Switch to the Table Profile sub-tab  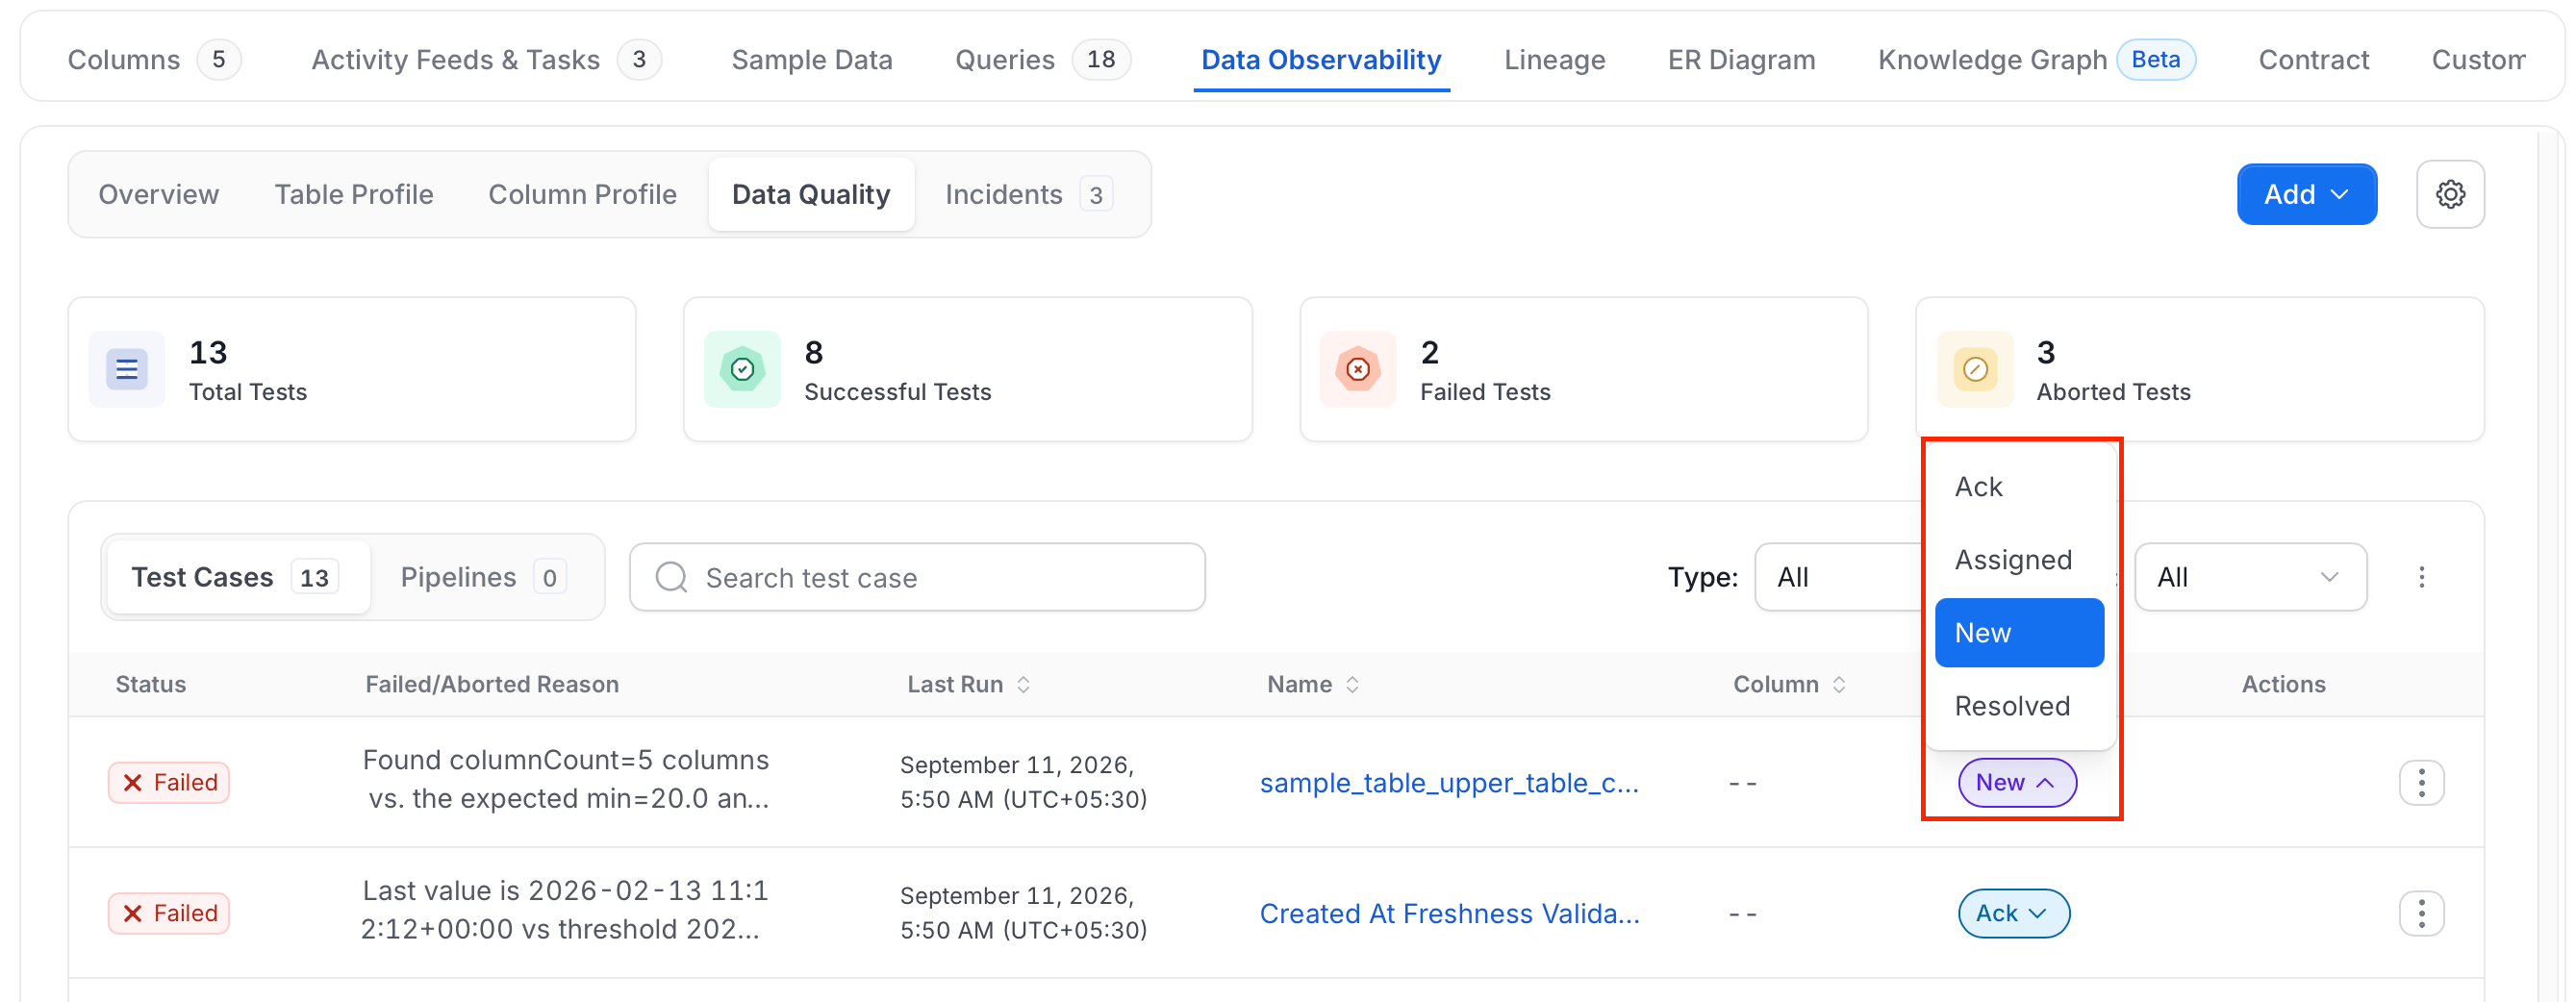click(x=354, y=194)
